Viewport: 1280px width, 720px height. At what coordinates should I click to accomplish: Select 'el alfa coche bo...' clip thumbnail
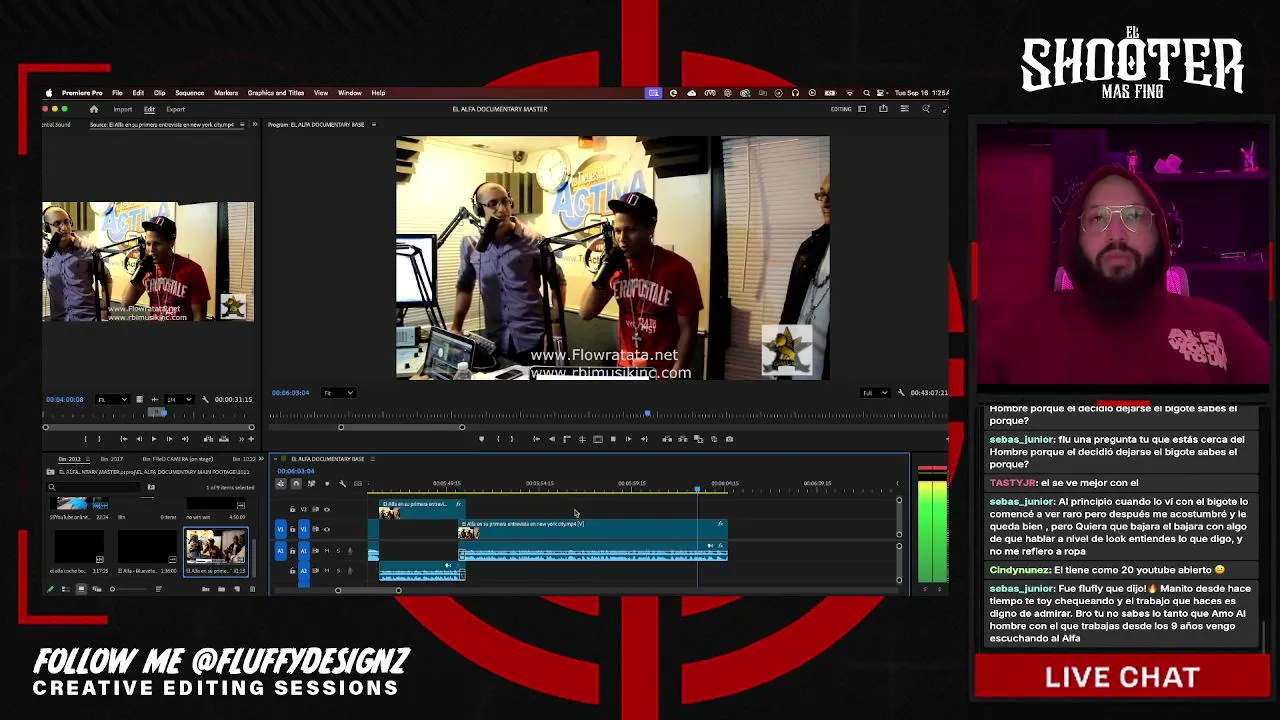coord(78,547)
